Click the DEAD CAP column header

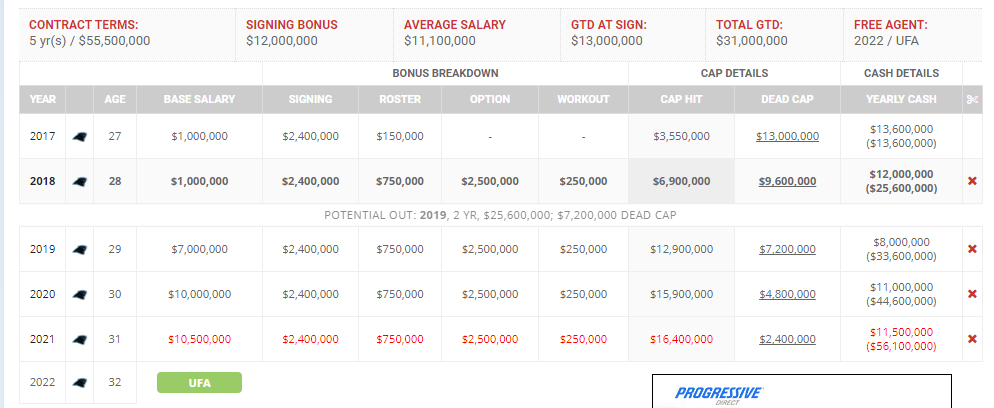787,99
